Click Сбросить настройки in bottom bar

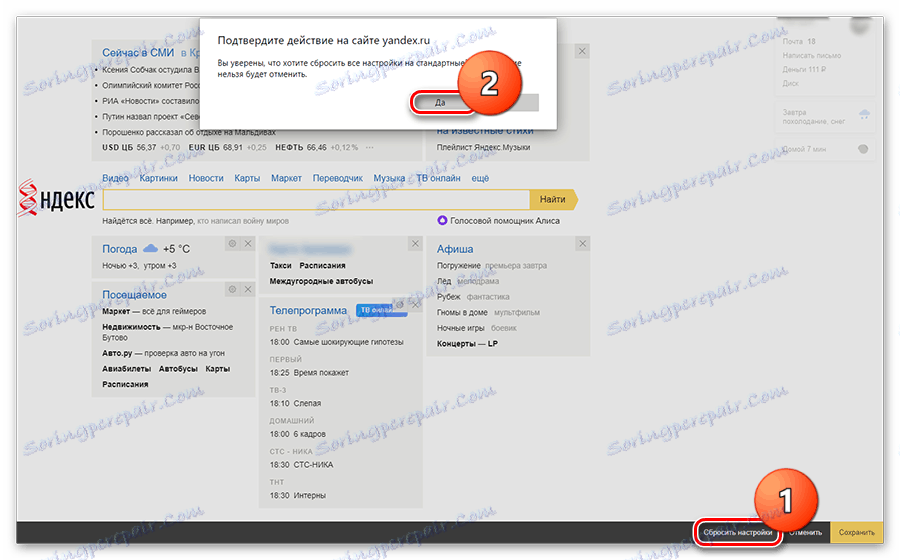(x=738, y=532)
